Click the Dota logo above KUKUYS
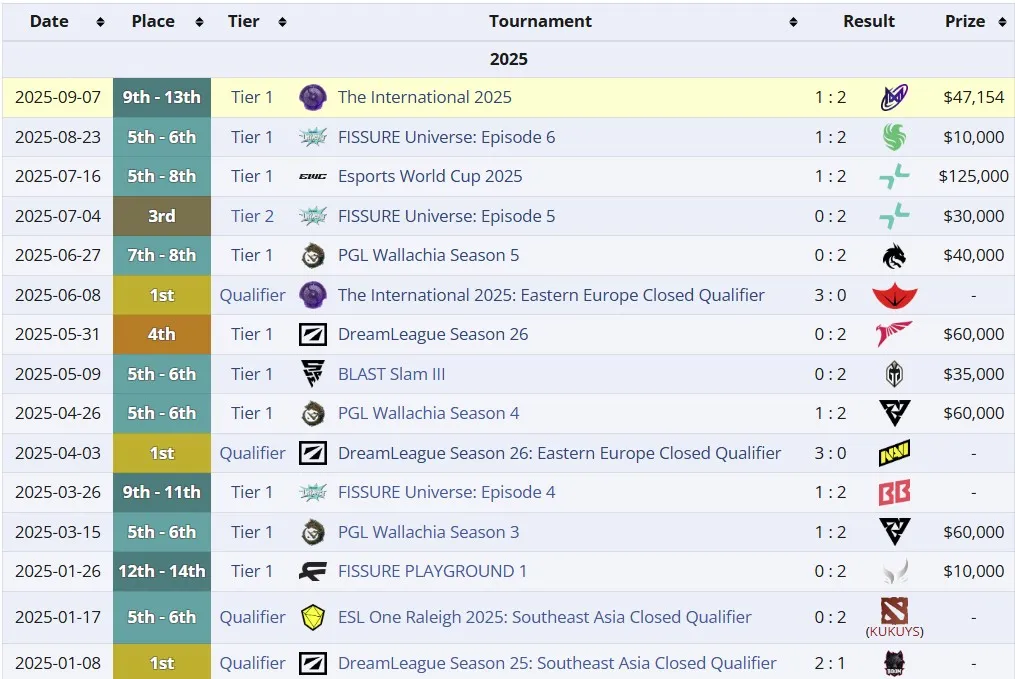Viewport: 1015px width, 679px height. pos(895,610)
